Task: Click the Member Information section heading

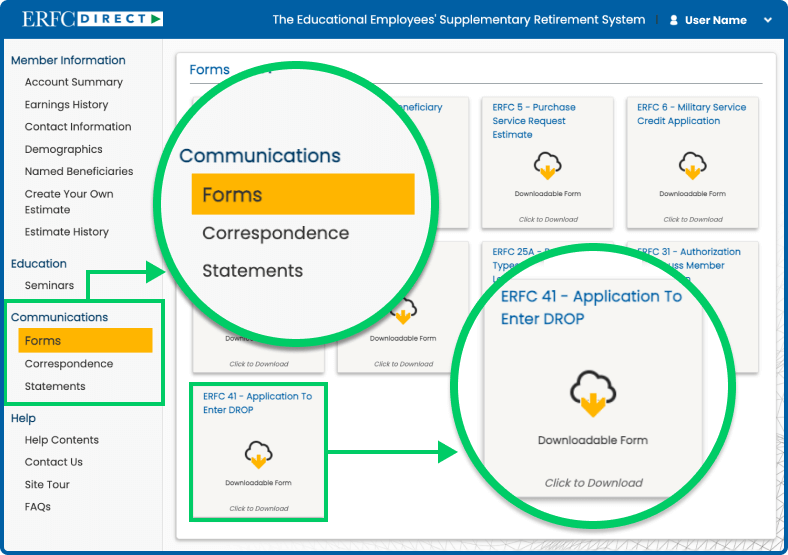Action: (68, 60)
